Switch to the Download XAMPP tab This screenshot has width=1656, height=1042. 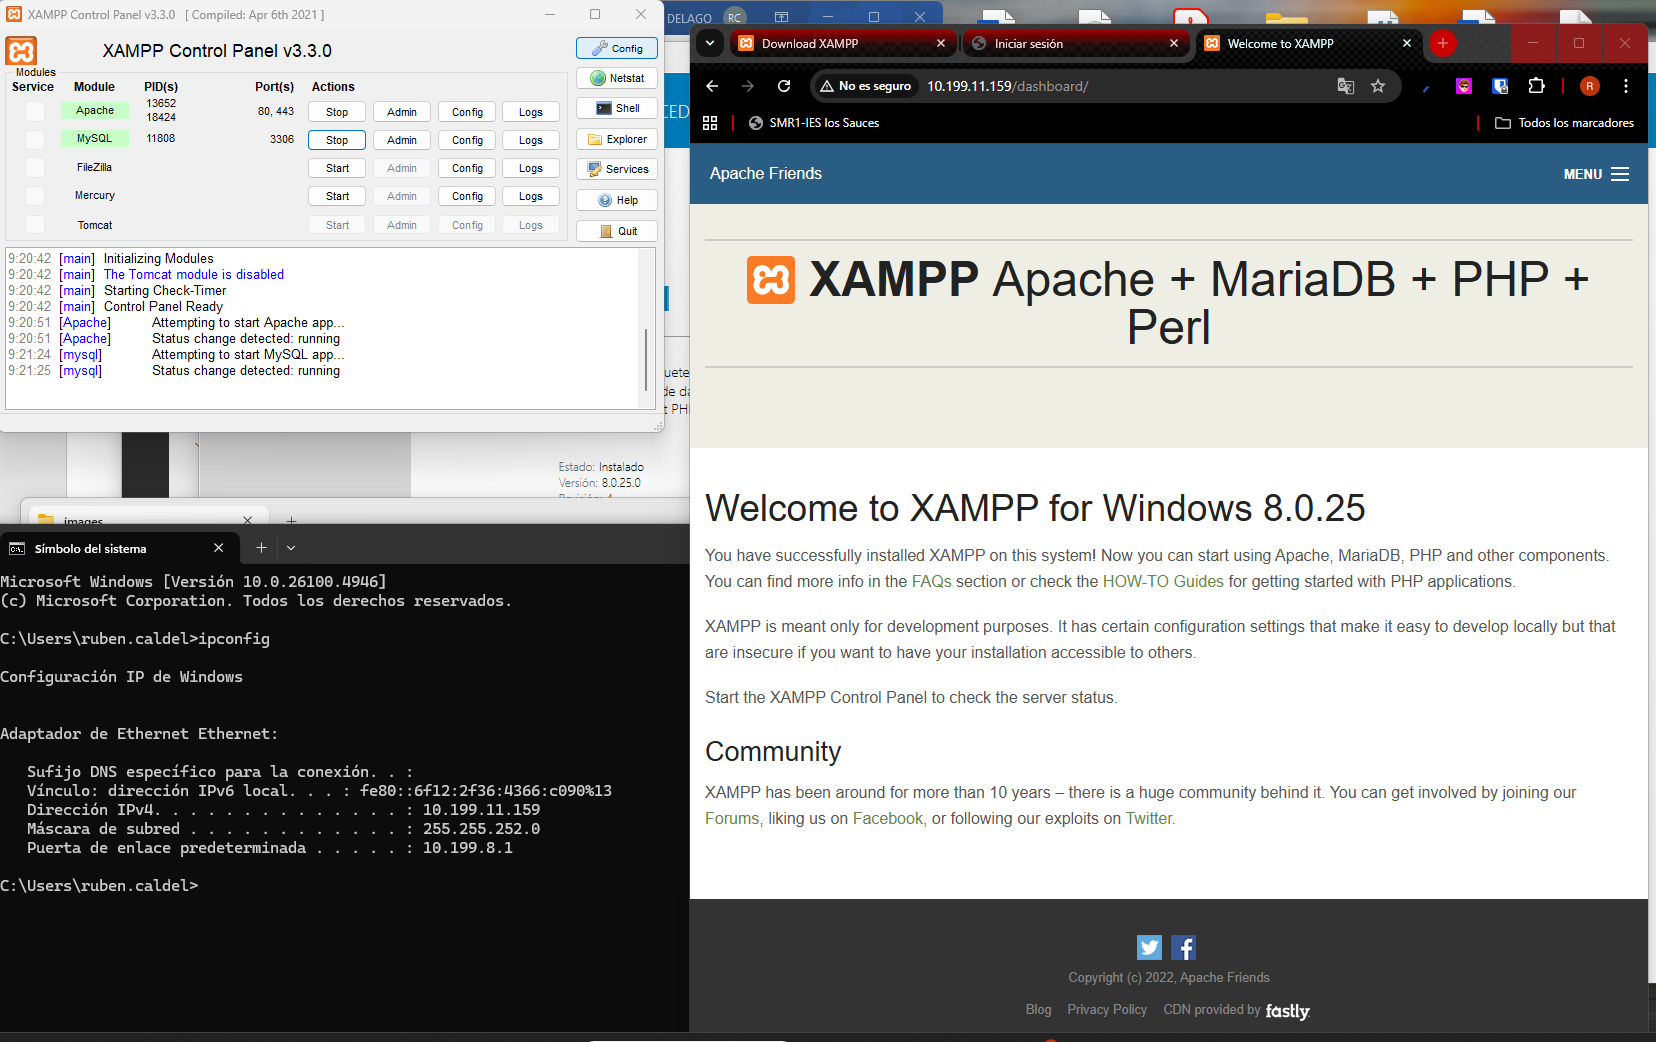[x=842, y=43]
